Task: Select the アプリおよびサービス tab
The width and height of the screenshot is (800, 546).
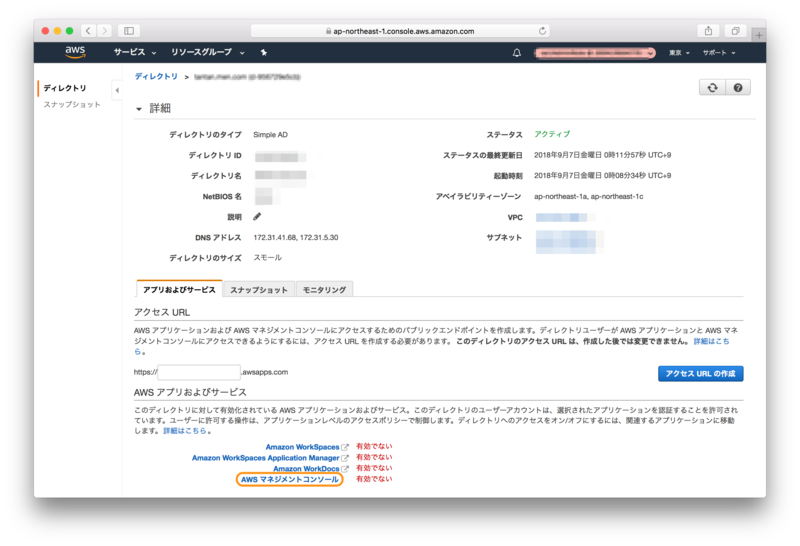Action: click(179, 290)
